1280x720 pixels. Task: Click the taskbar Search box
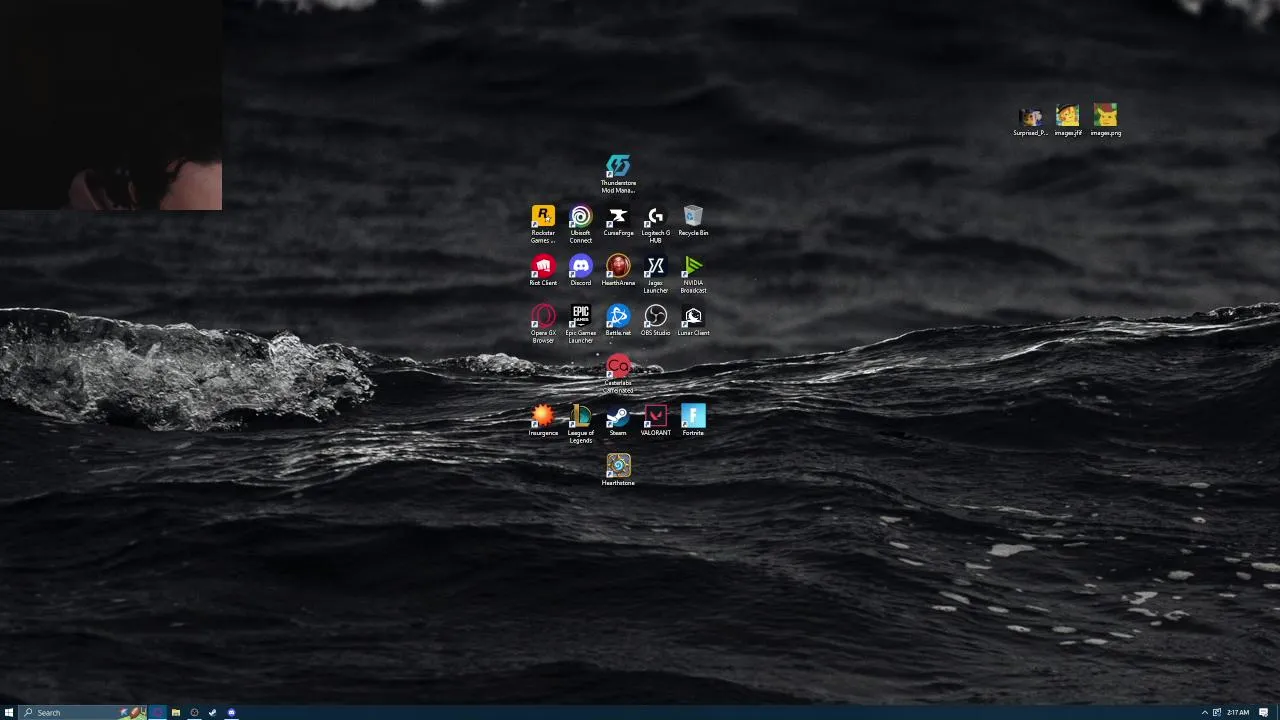[83, 712]
